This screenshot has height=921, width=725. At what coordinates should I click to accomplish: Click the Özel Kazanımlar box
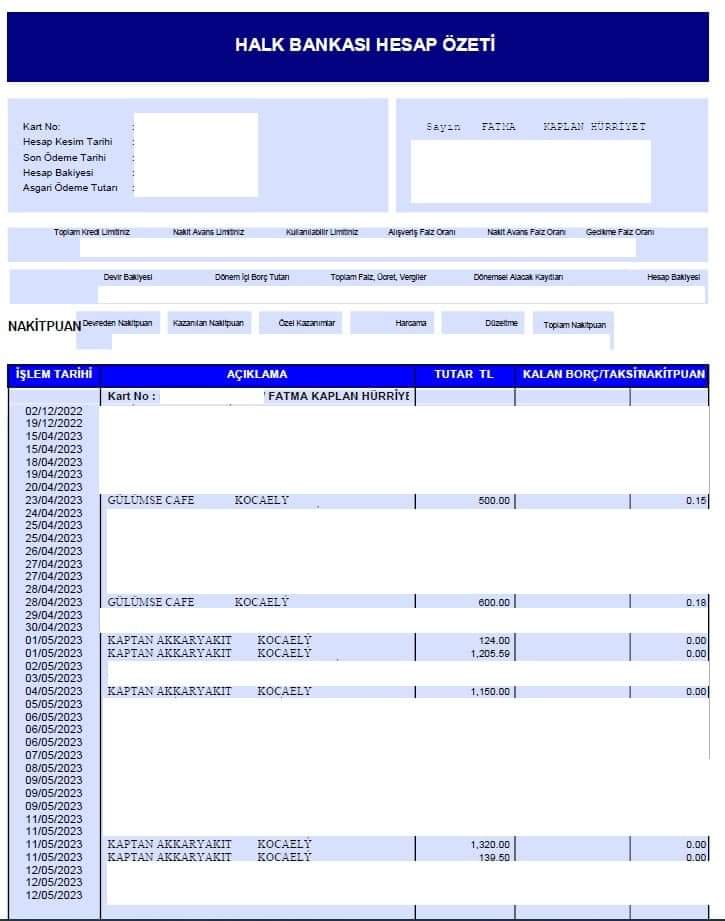pyautogui.click(x=301, y=323)
